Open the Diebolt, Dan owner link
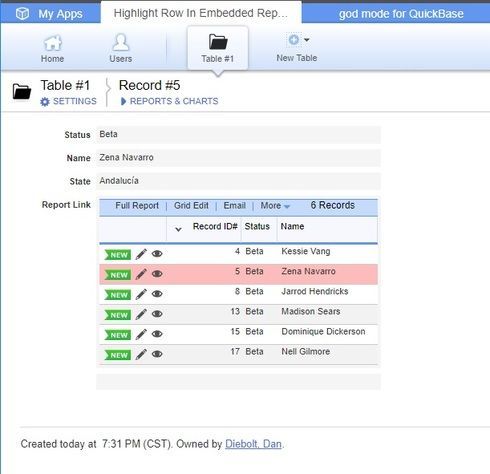 [253, 444]
